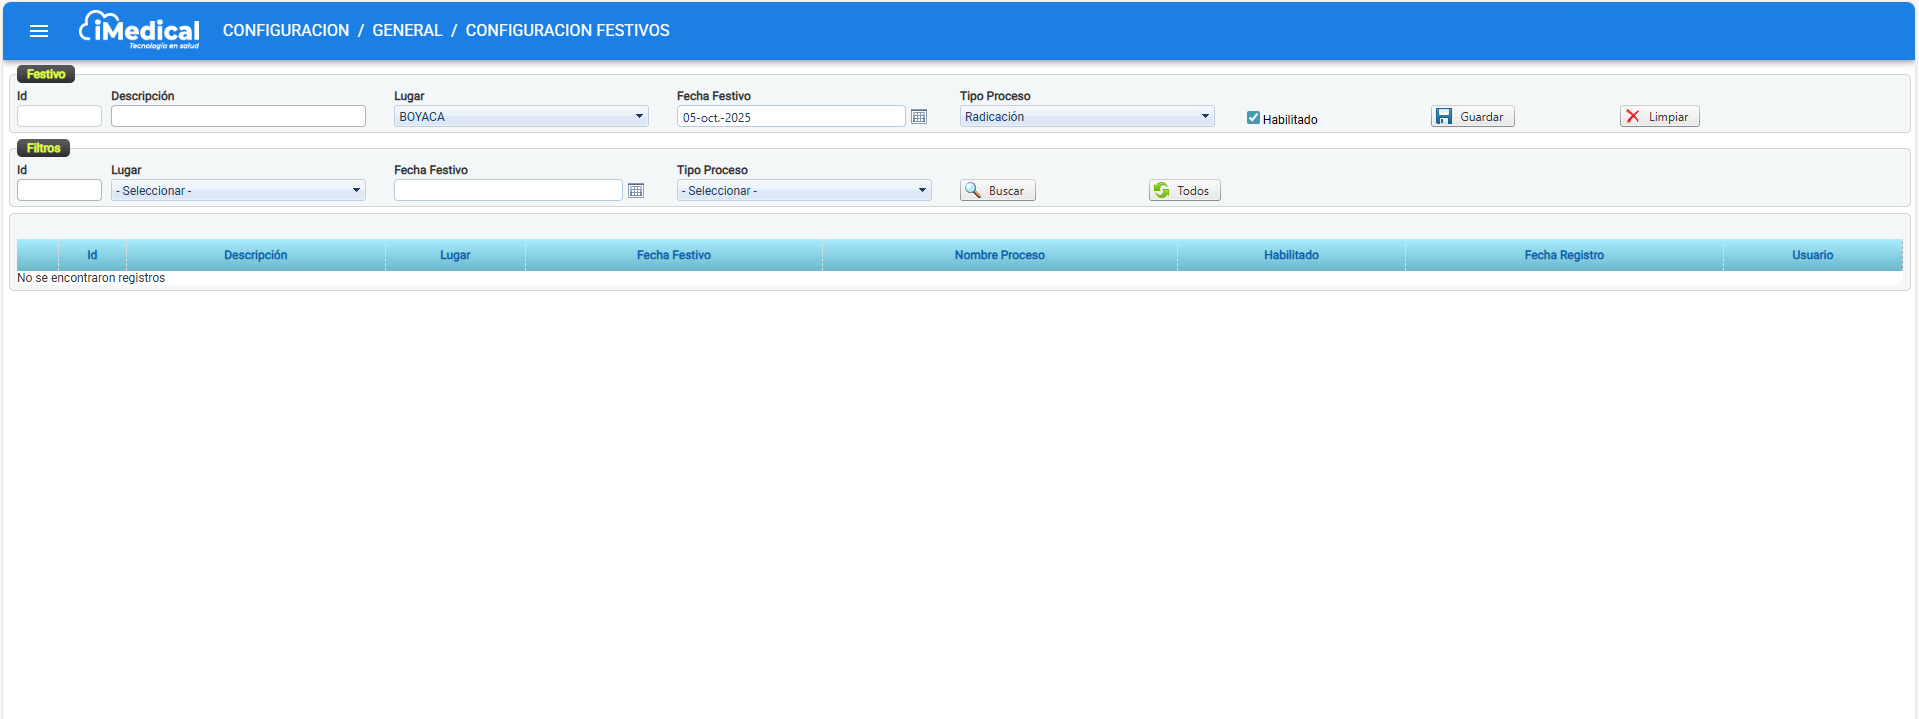
Task: Click the Todos button with the refresh icon
Action: coord(1184,191)
